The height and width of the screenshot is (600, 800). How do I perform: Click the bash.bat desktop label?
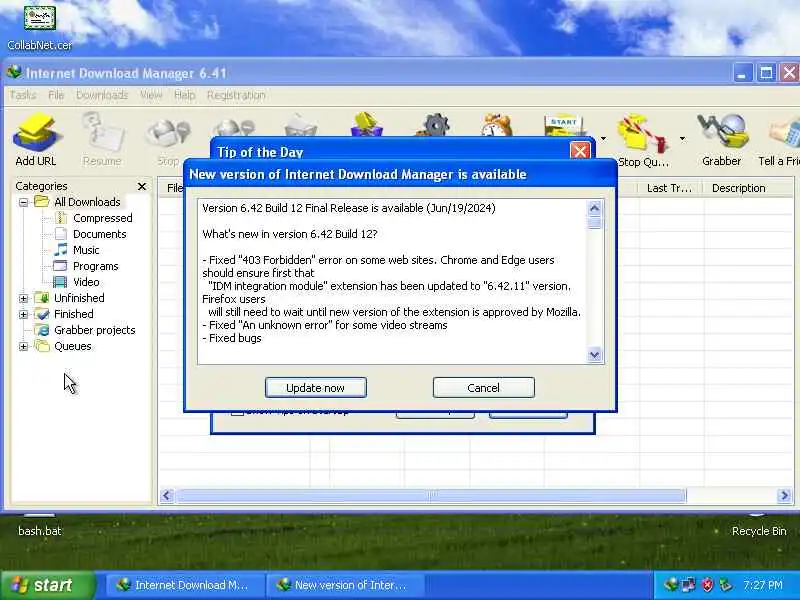(x=39, y=531)
